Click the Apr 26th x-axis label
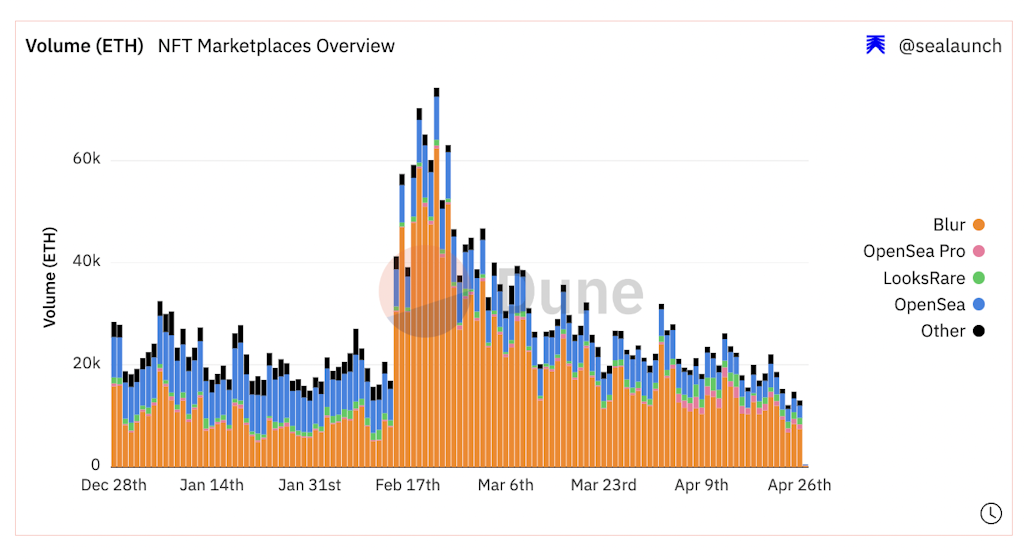Screen dimensions: 1024x559 [798, 485]
